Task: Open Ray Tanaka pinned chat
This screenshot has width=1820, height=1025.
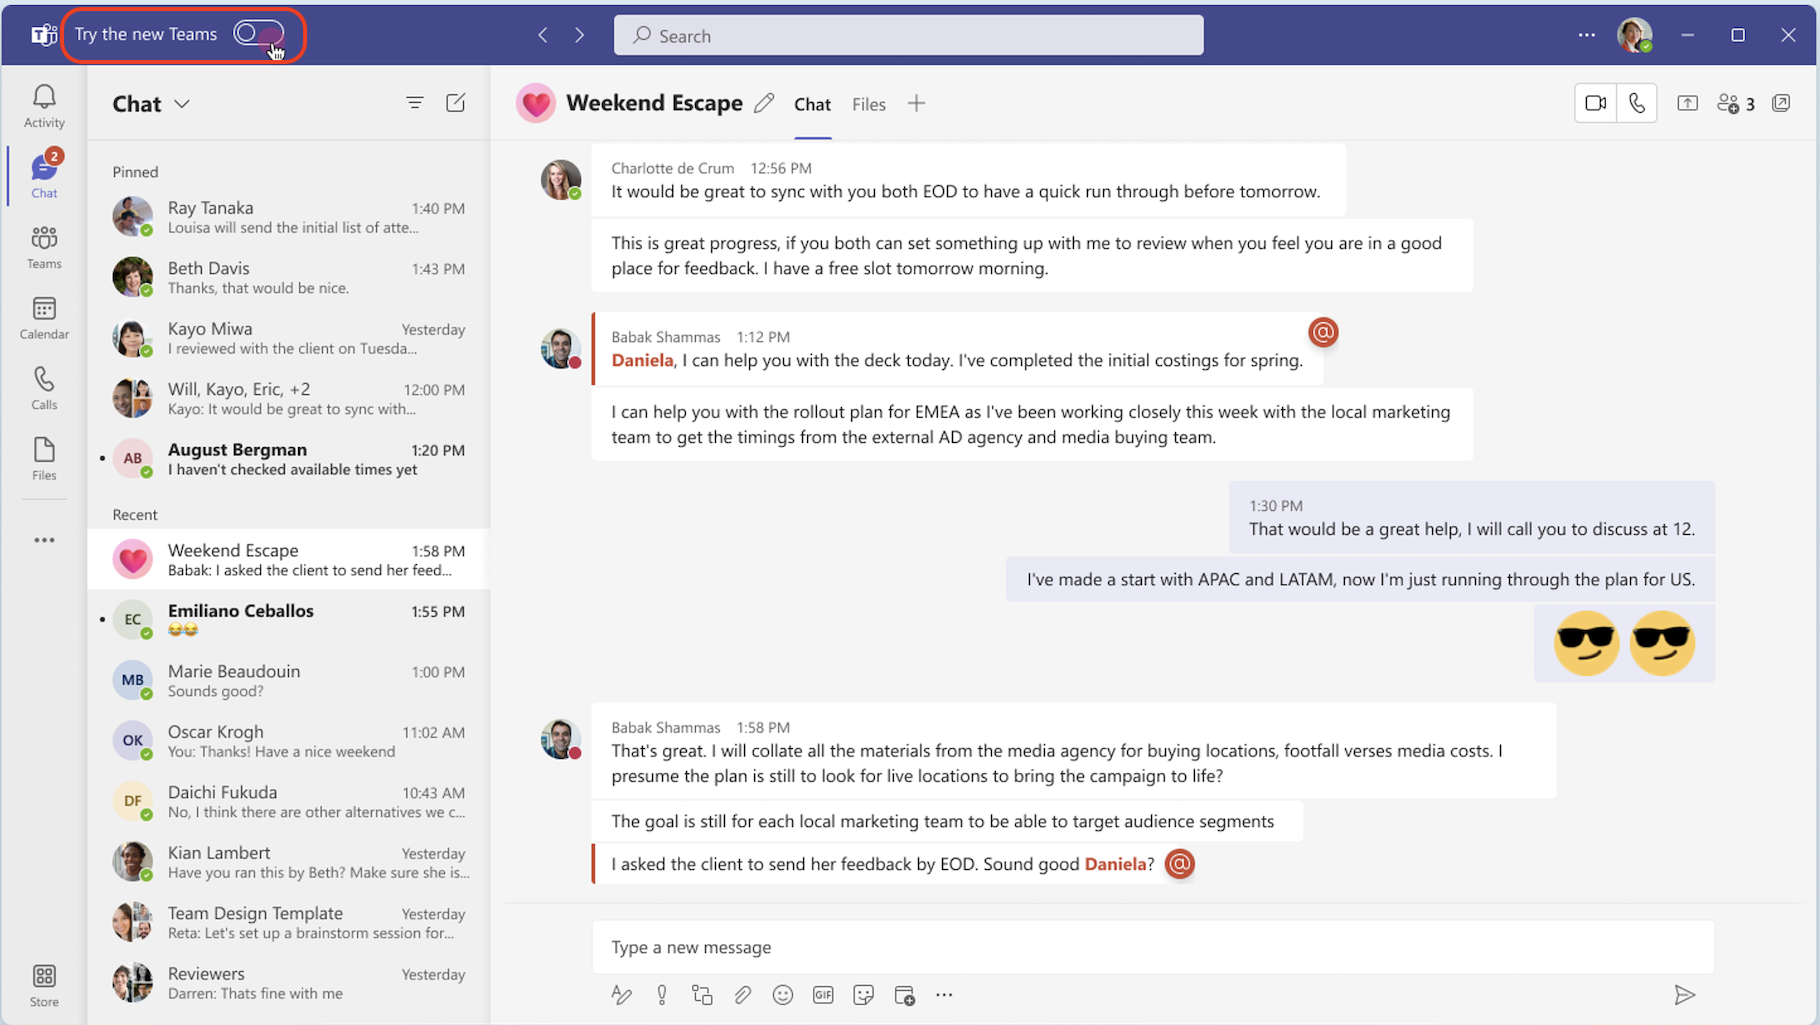Action: (x=289, y=217)
